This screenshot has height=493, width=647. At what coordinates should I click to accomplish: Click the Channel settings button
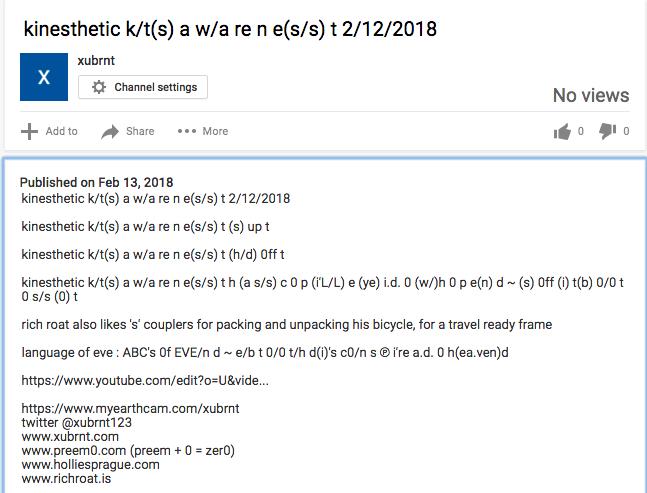click(x=143, y=87)
